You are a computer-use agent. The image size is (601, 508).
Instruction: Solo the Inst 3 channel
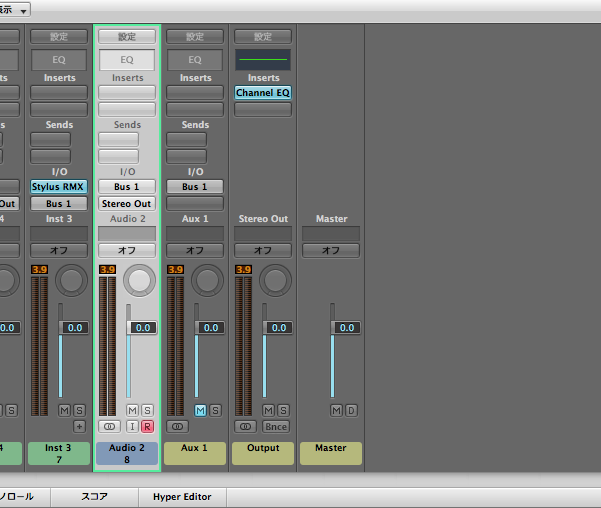pos(79,411)
